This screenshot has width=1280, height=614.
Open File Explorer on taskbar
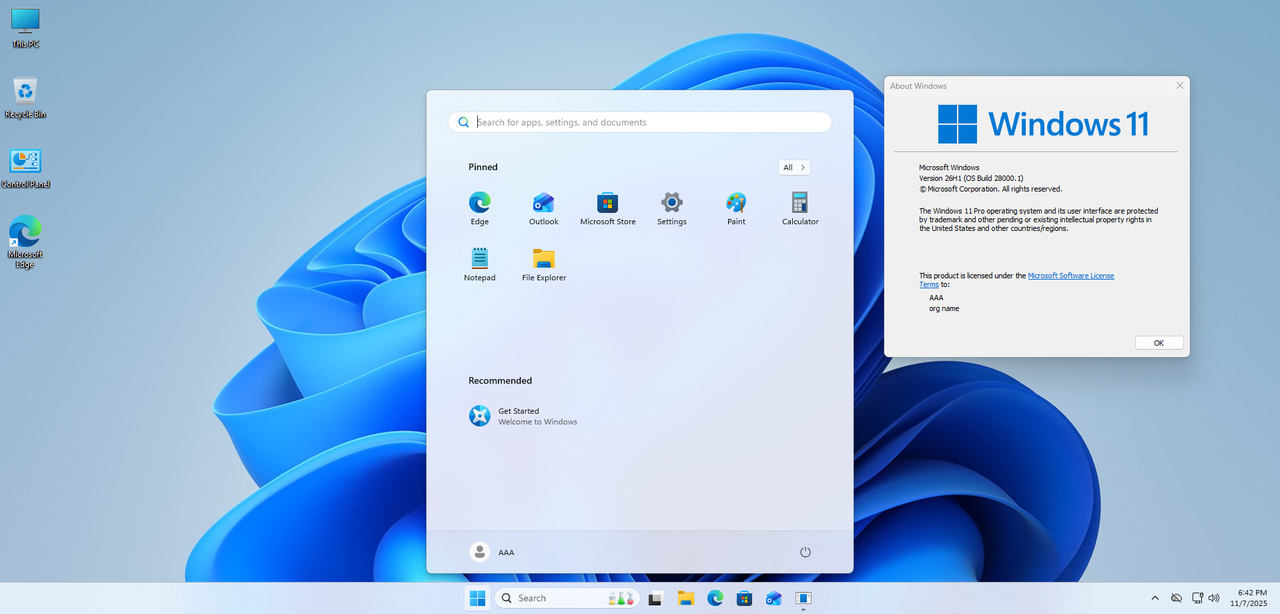685,598
